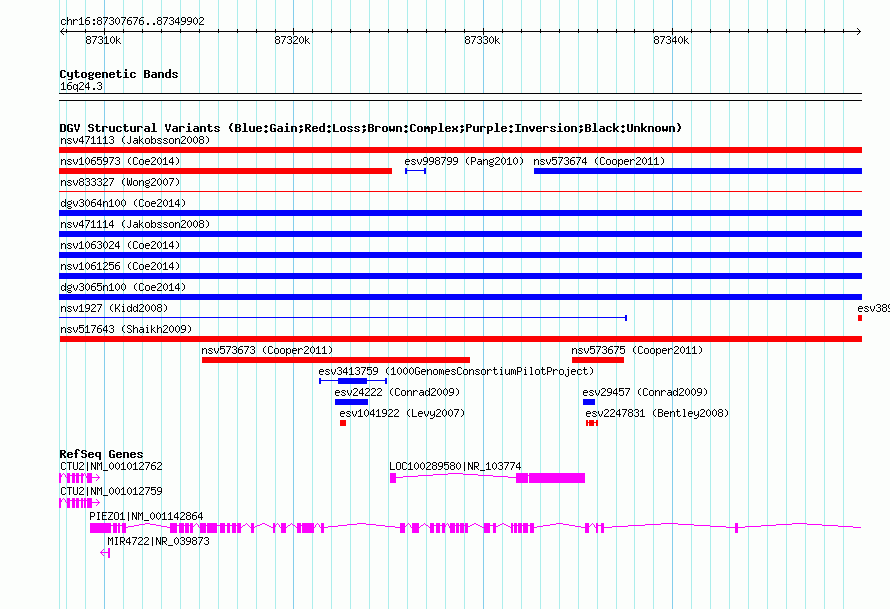This screenshot has width=890, height=609.
Task: Click the dgv3065n100 (Coe2014) label
Action: (123, 287)
